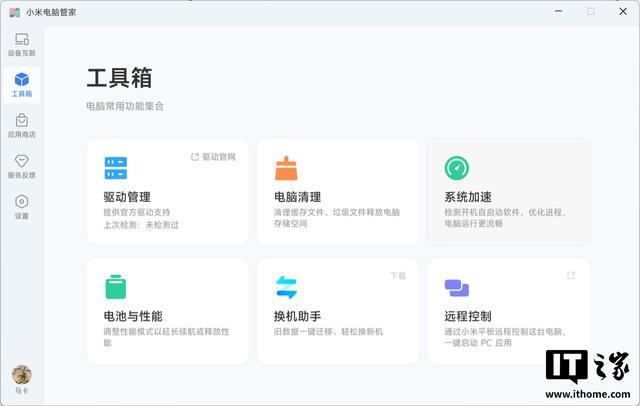
Task: Click the green 电池与性能 battery icon
Action: tap(116, 287)
